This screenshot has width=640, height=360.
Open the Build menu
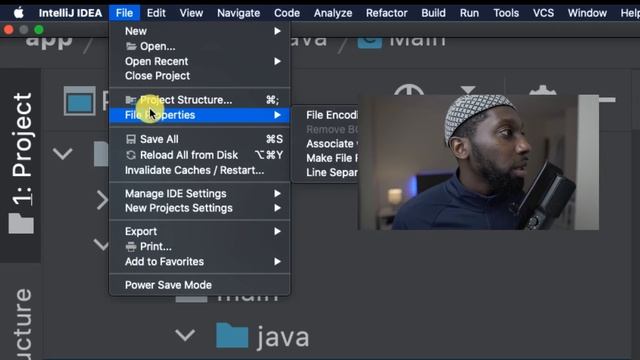point(433,13)
